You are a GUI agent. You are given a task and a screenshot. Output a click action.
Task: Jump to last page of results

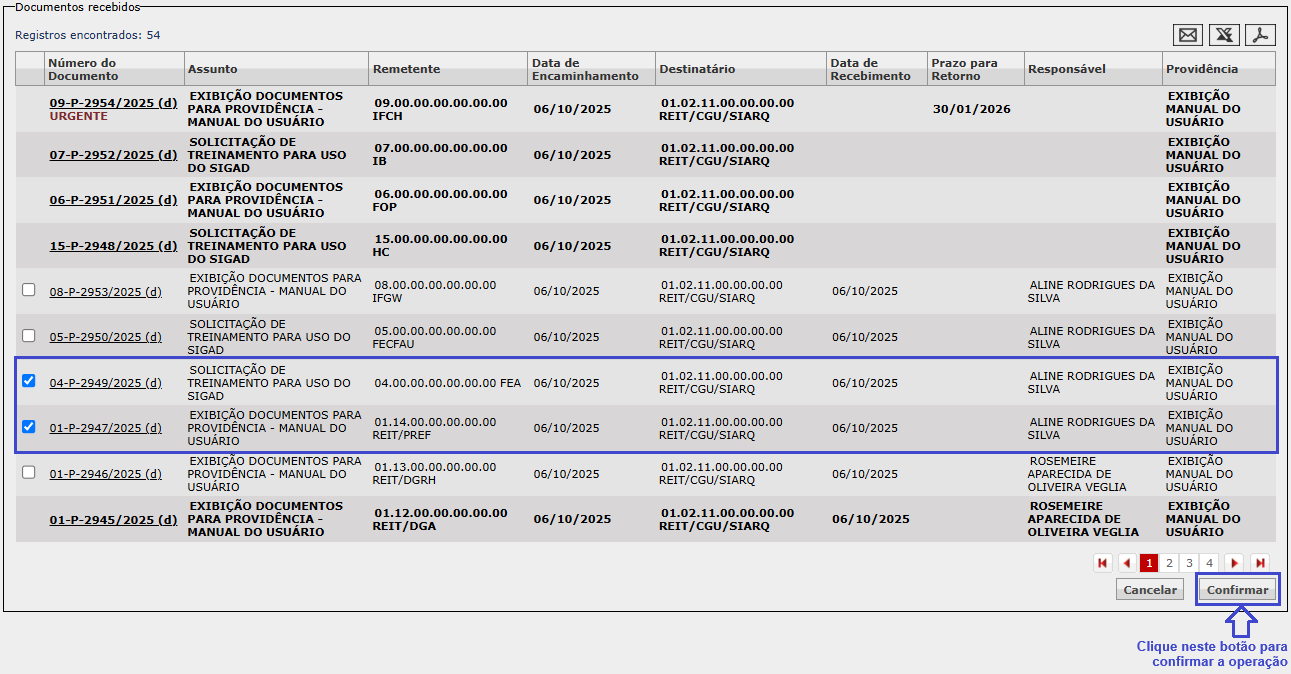(1260, 563)
